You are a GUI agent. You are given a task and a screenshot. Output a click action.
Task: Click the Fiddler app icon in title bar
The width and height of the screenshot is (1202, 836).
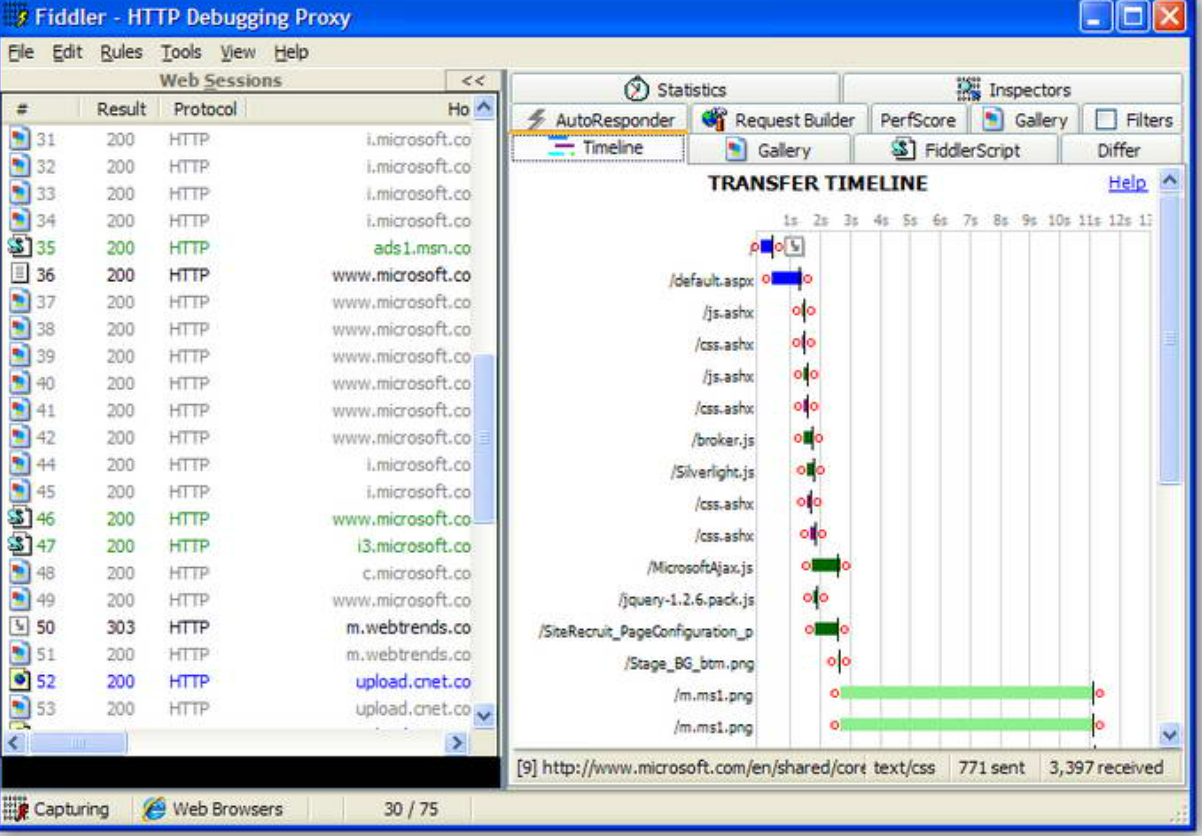(x=15, y=17)
